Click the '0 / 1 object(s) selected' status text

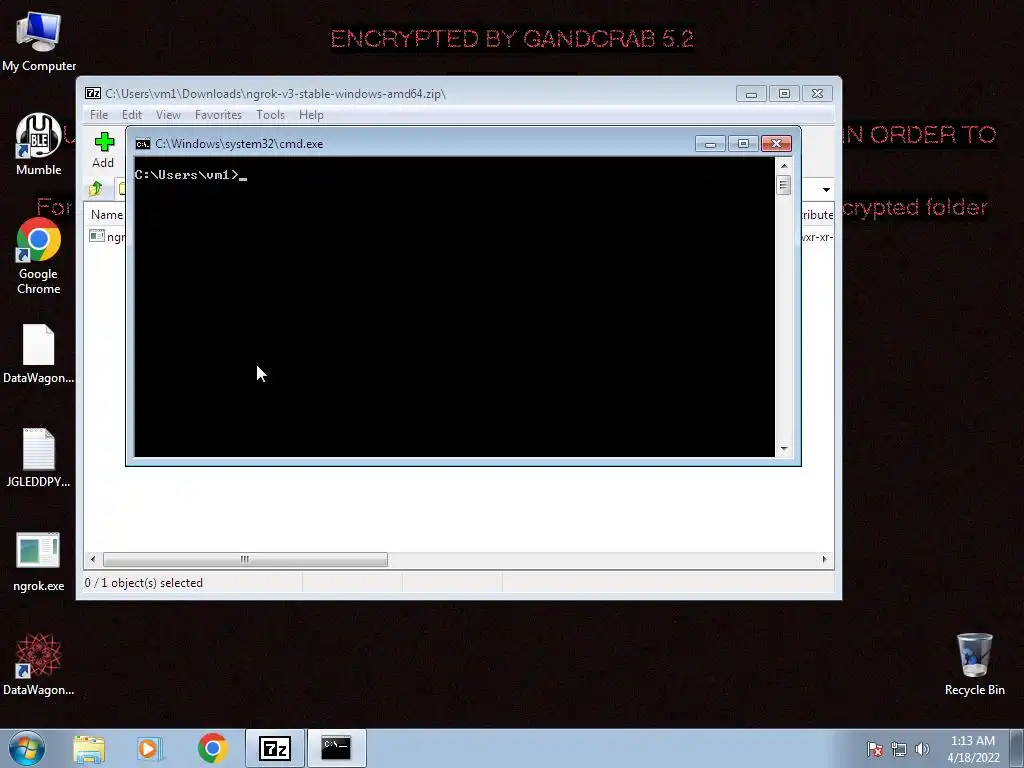[x=144, y=583]
